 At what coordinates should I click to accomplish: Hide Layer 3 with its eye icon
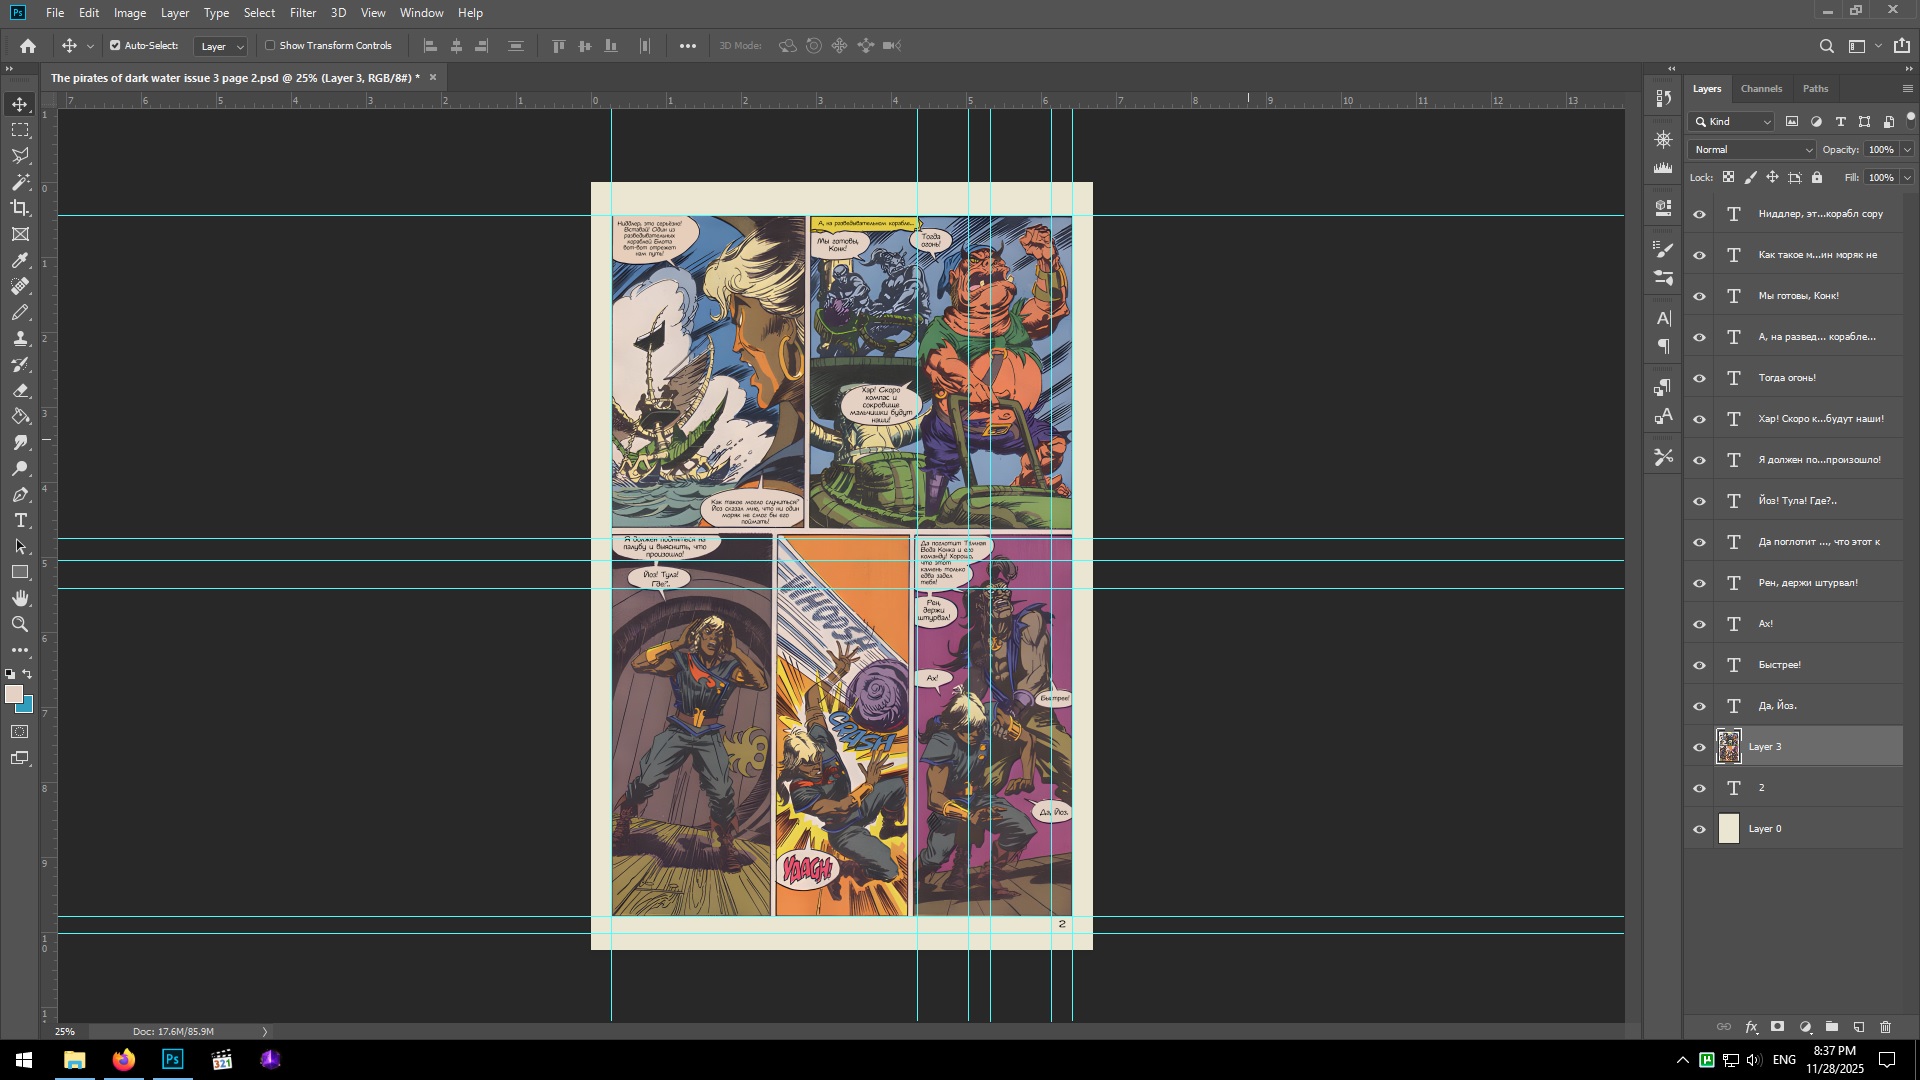pyautogui.click(x=1699, y=748)
